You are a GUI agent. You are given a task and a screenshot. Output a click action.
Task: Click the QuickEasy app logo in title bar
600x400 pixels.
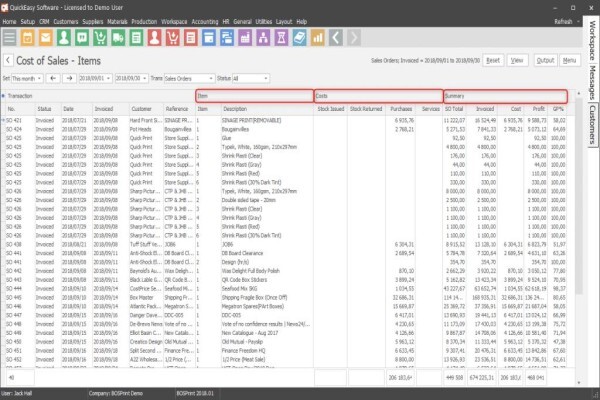[x=4, y=7]
